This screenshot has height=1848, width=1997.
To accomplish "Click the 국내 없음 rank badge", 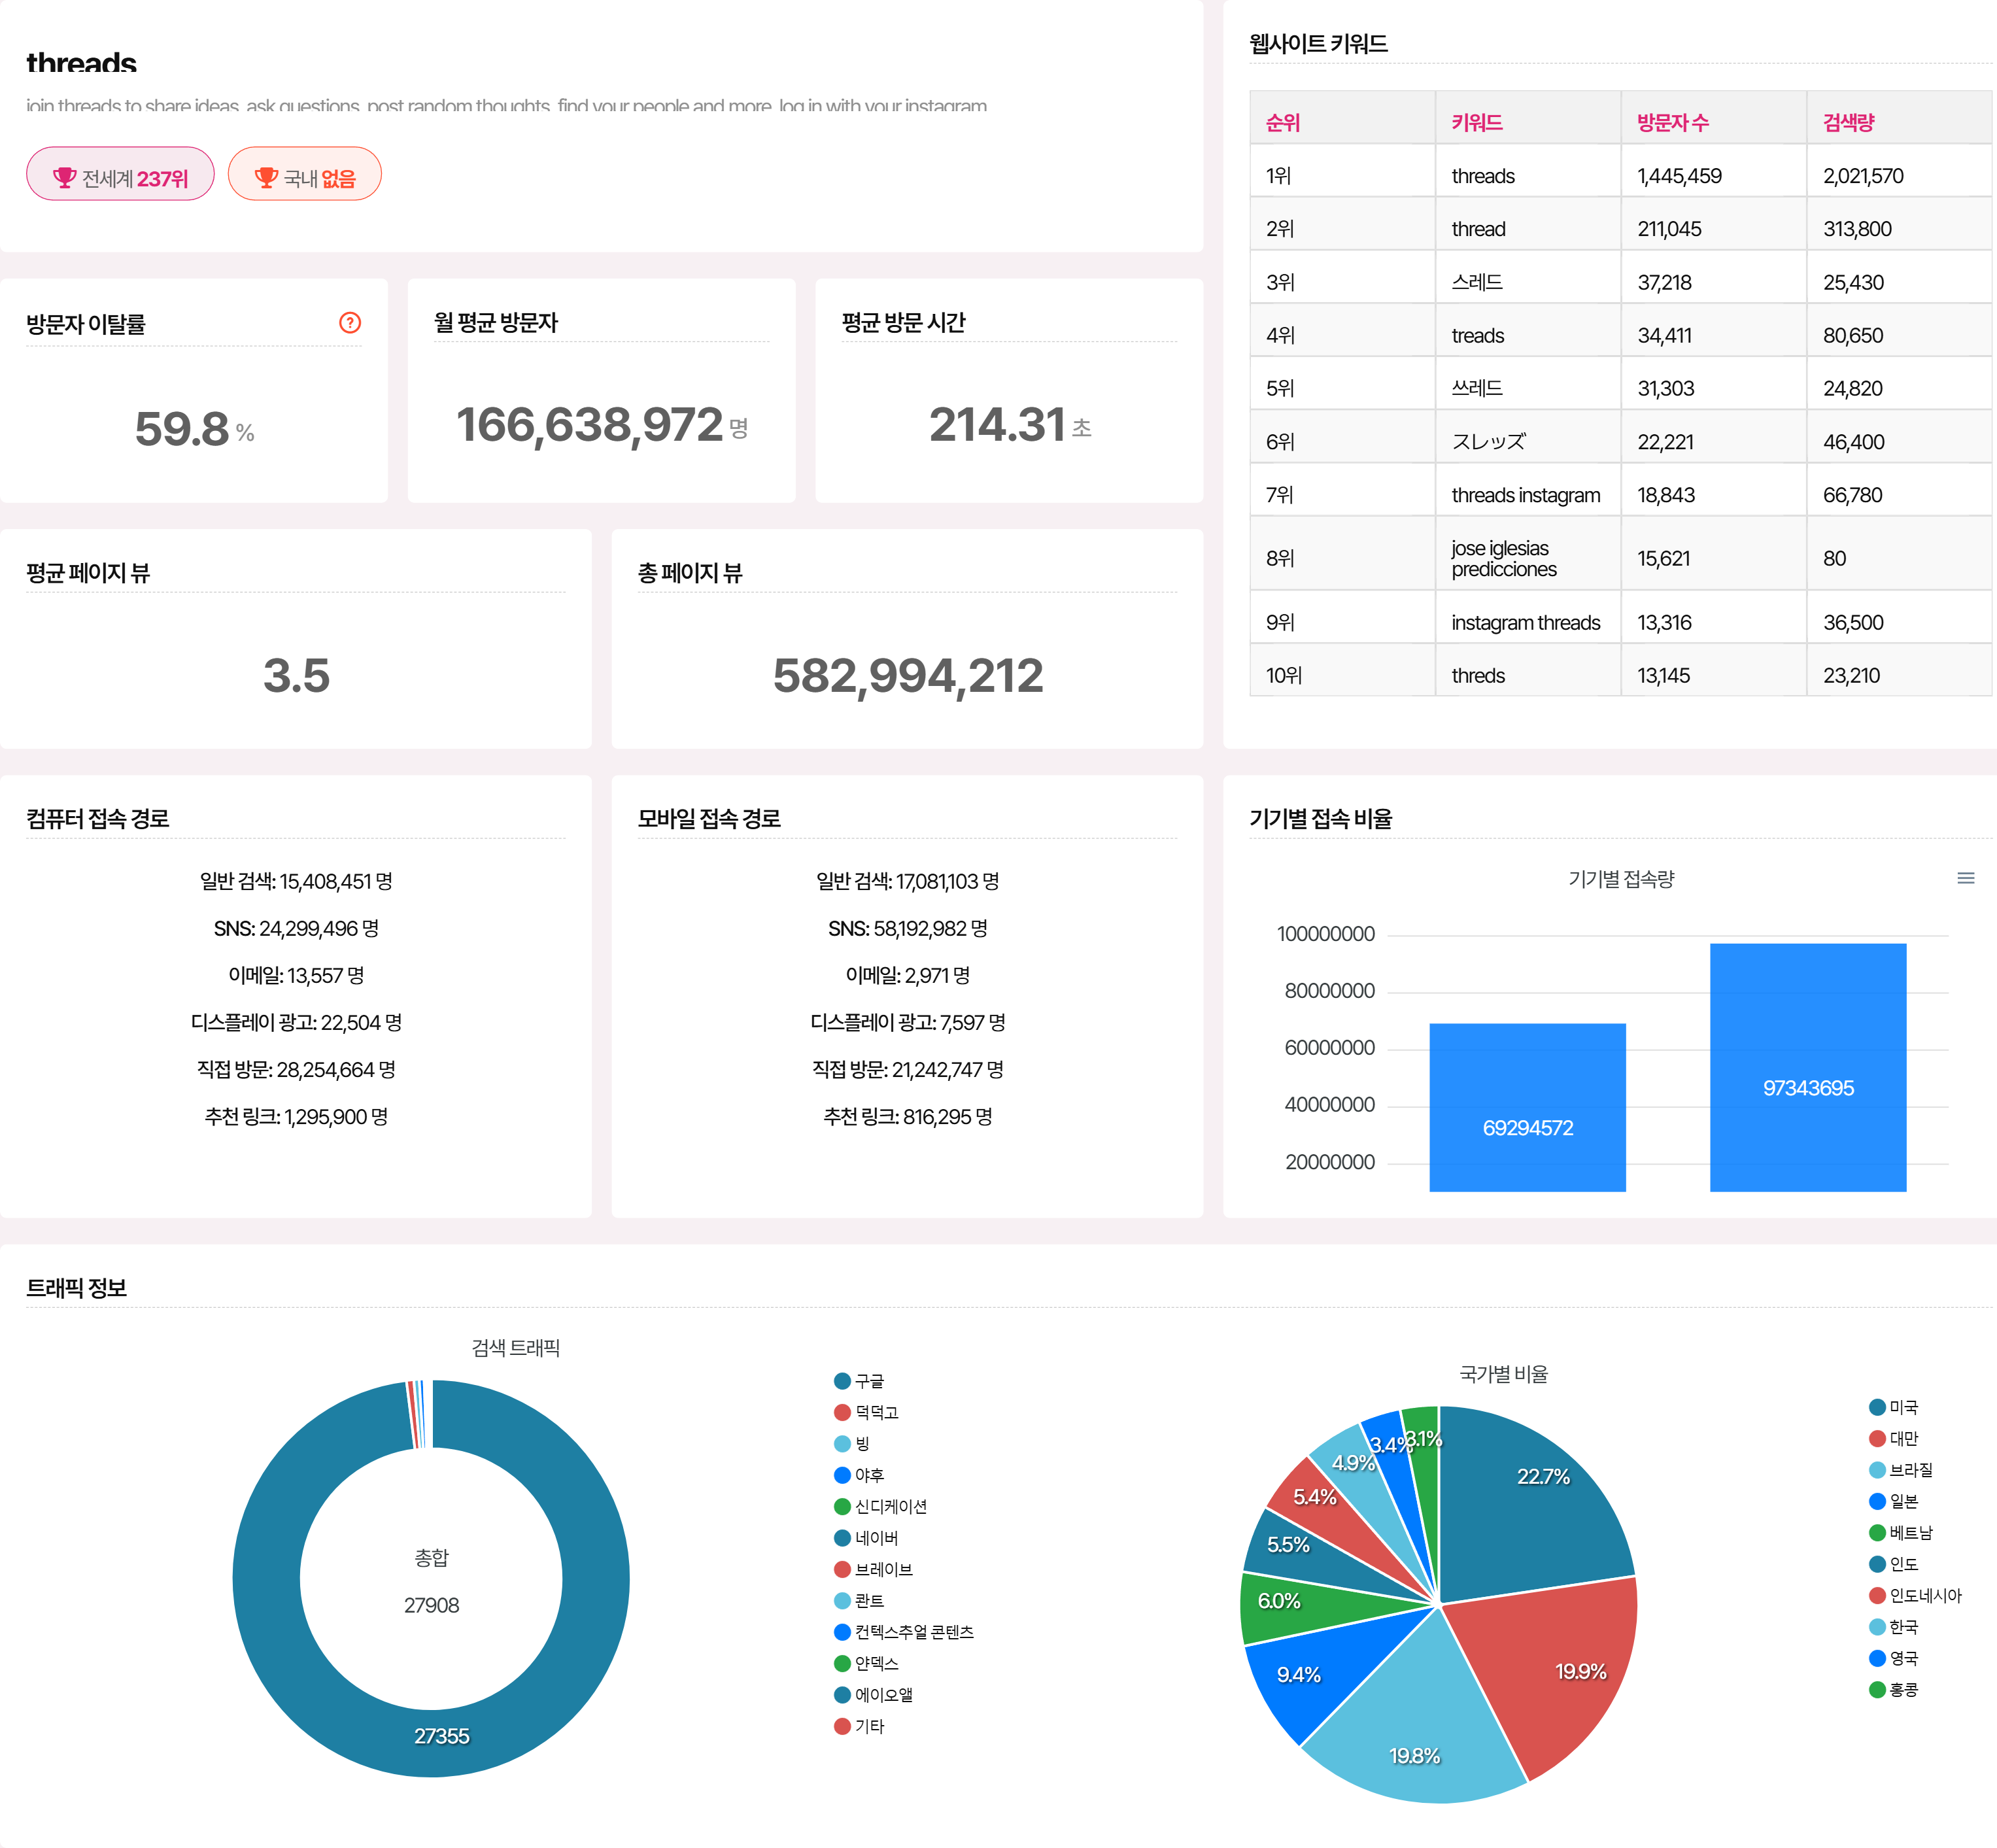I will point(304,174).
